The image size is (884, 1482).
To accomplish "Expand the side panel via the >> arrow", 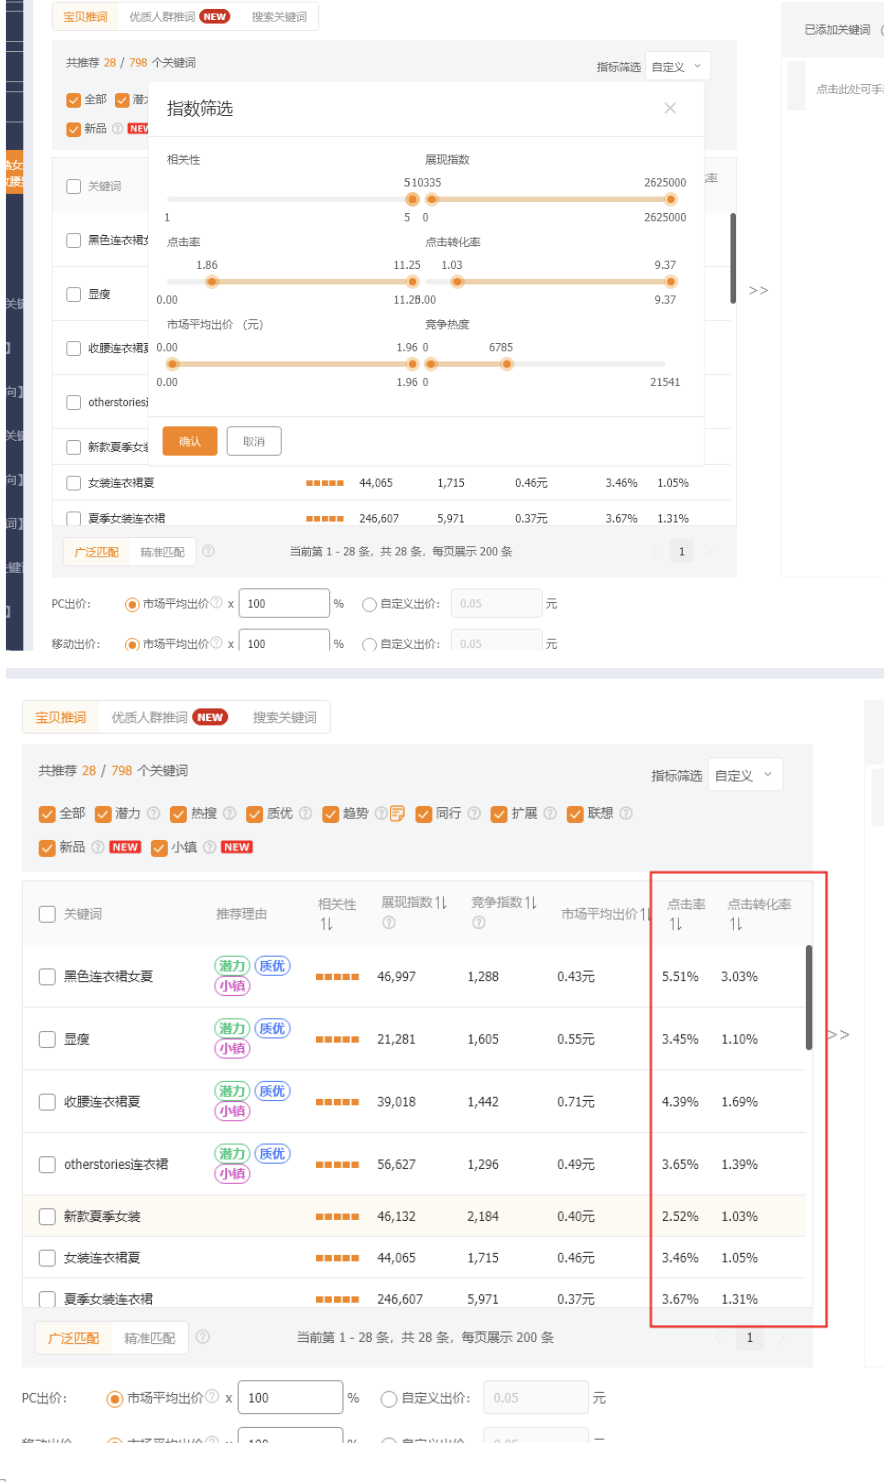I will tap(840, 1035).
